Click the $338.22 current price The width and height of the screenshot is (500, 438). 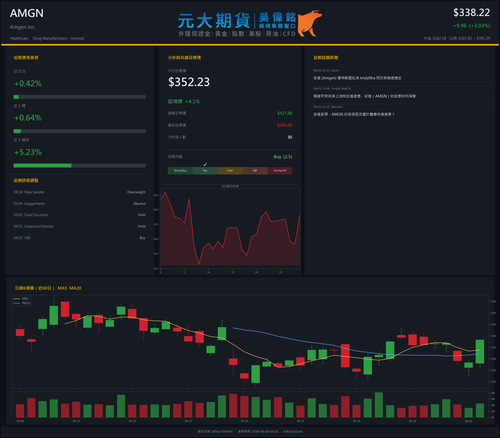471,13
